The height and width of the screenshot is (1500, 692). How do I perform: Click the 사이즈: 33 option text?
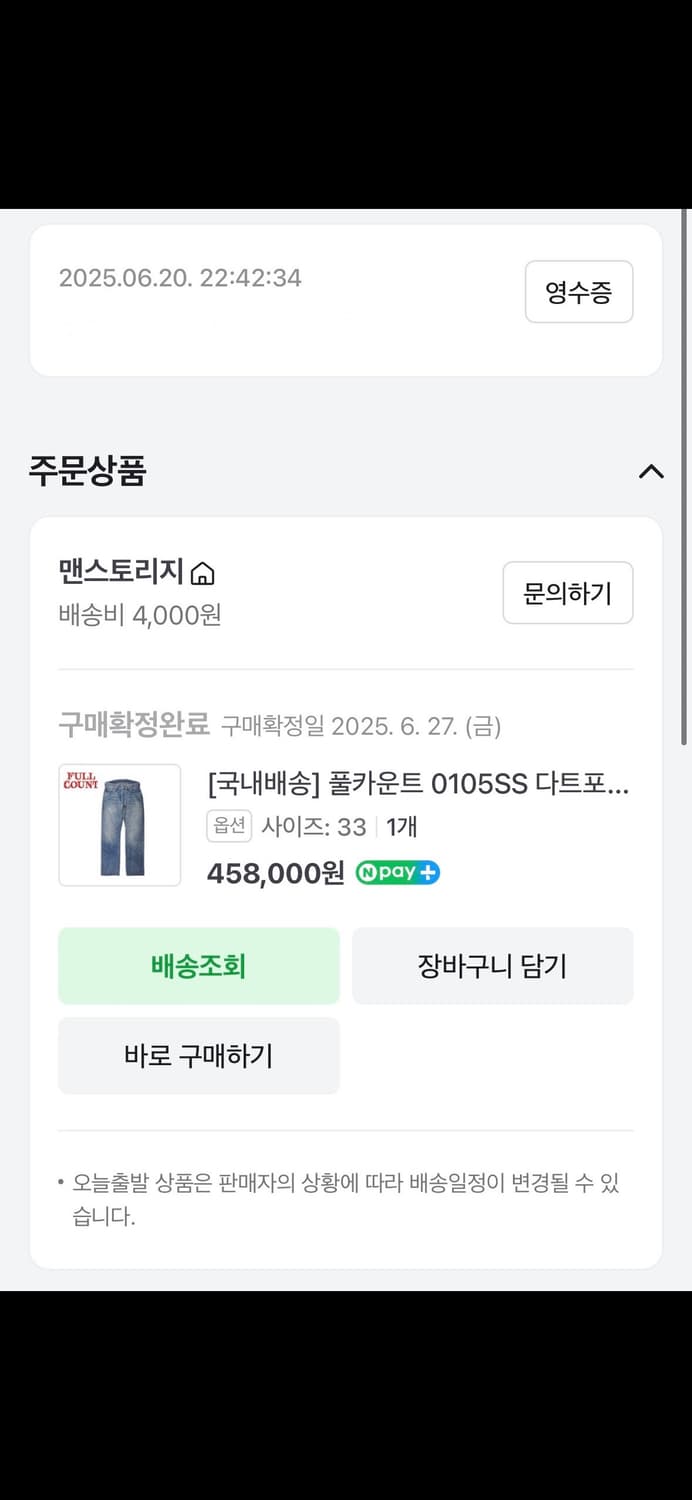tap(313, 827)
